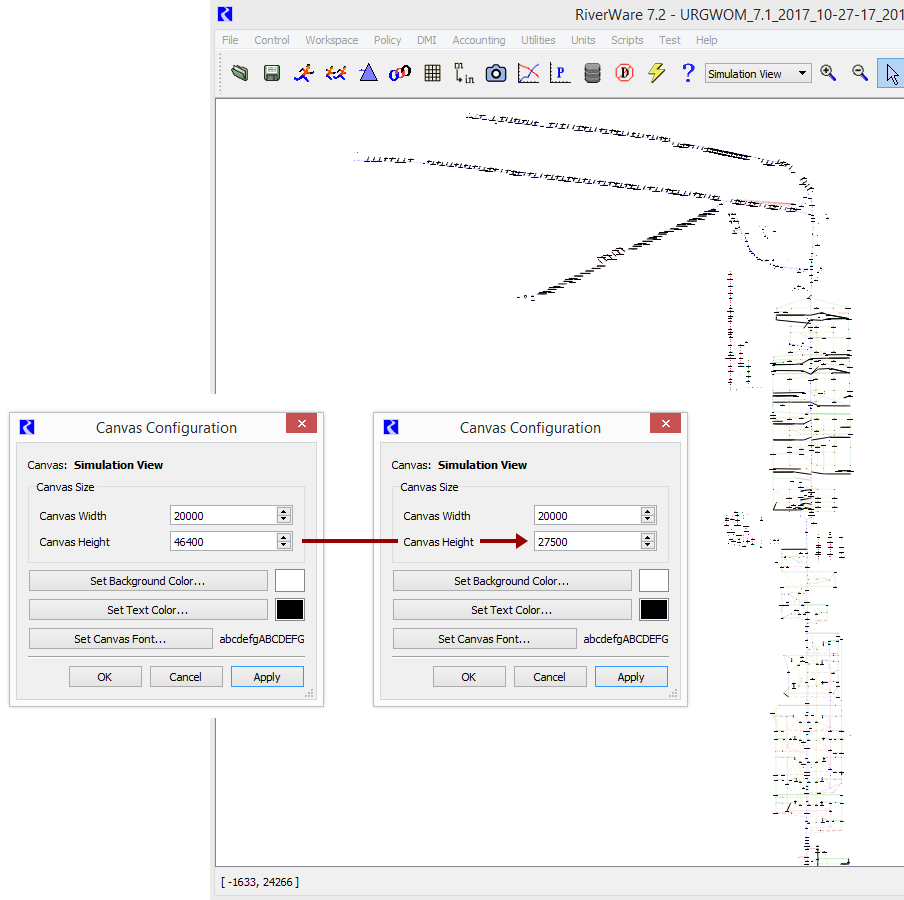The height and width of the screenshot is (900, 904).
Task: Click Set Background Color in the 27500-height dialog
Action: [512, 581]
